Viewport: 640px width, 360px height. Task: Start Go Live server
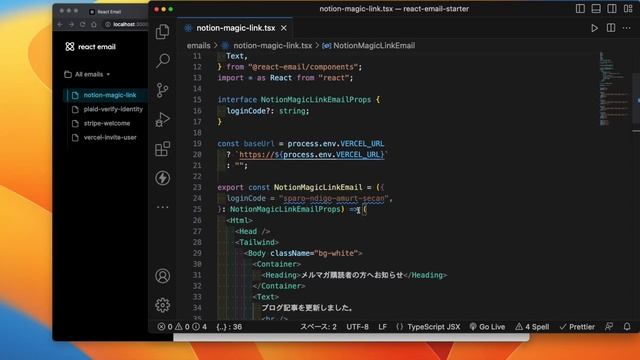487,327
